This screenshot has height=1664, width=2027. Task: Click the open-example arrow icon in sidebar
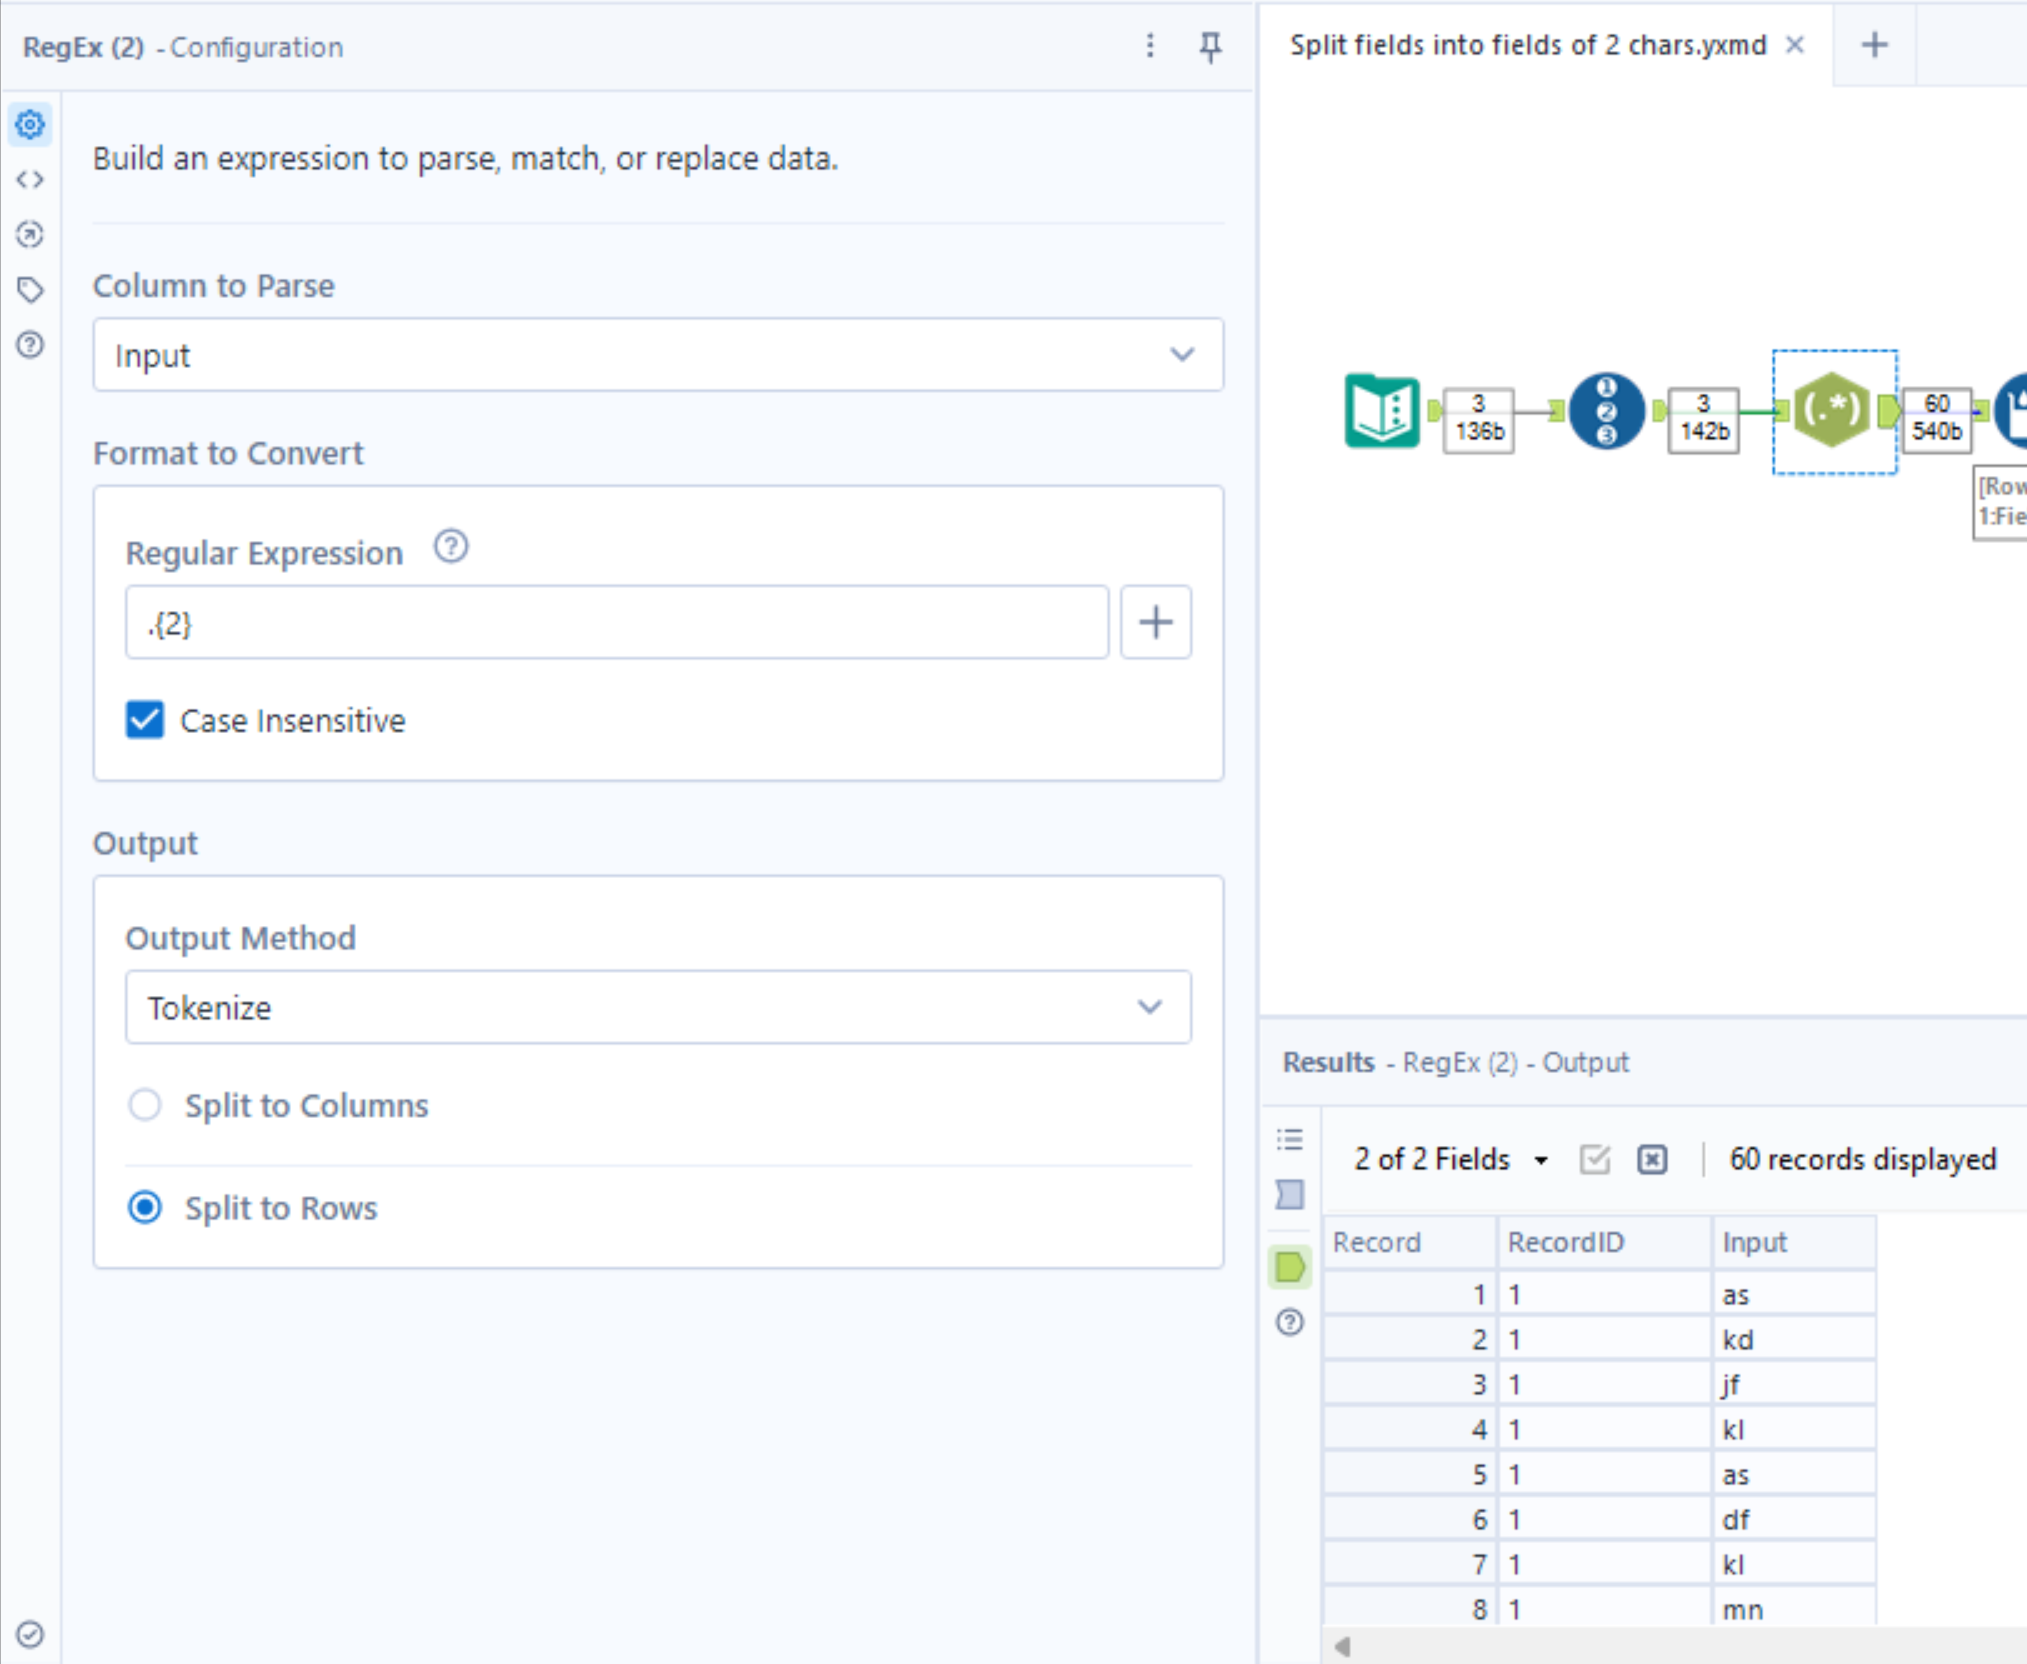30,235
